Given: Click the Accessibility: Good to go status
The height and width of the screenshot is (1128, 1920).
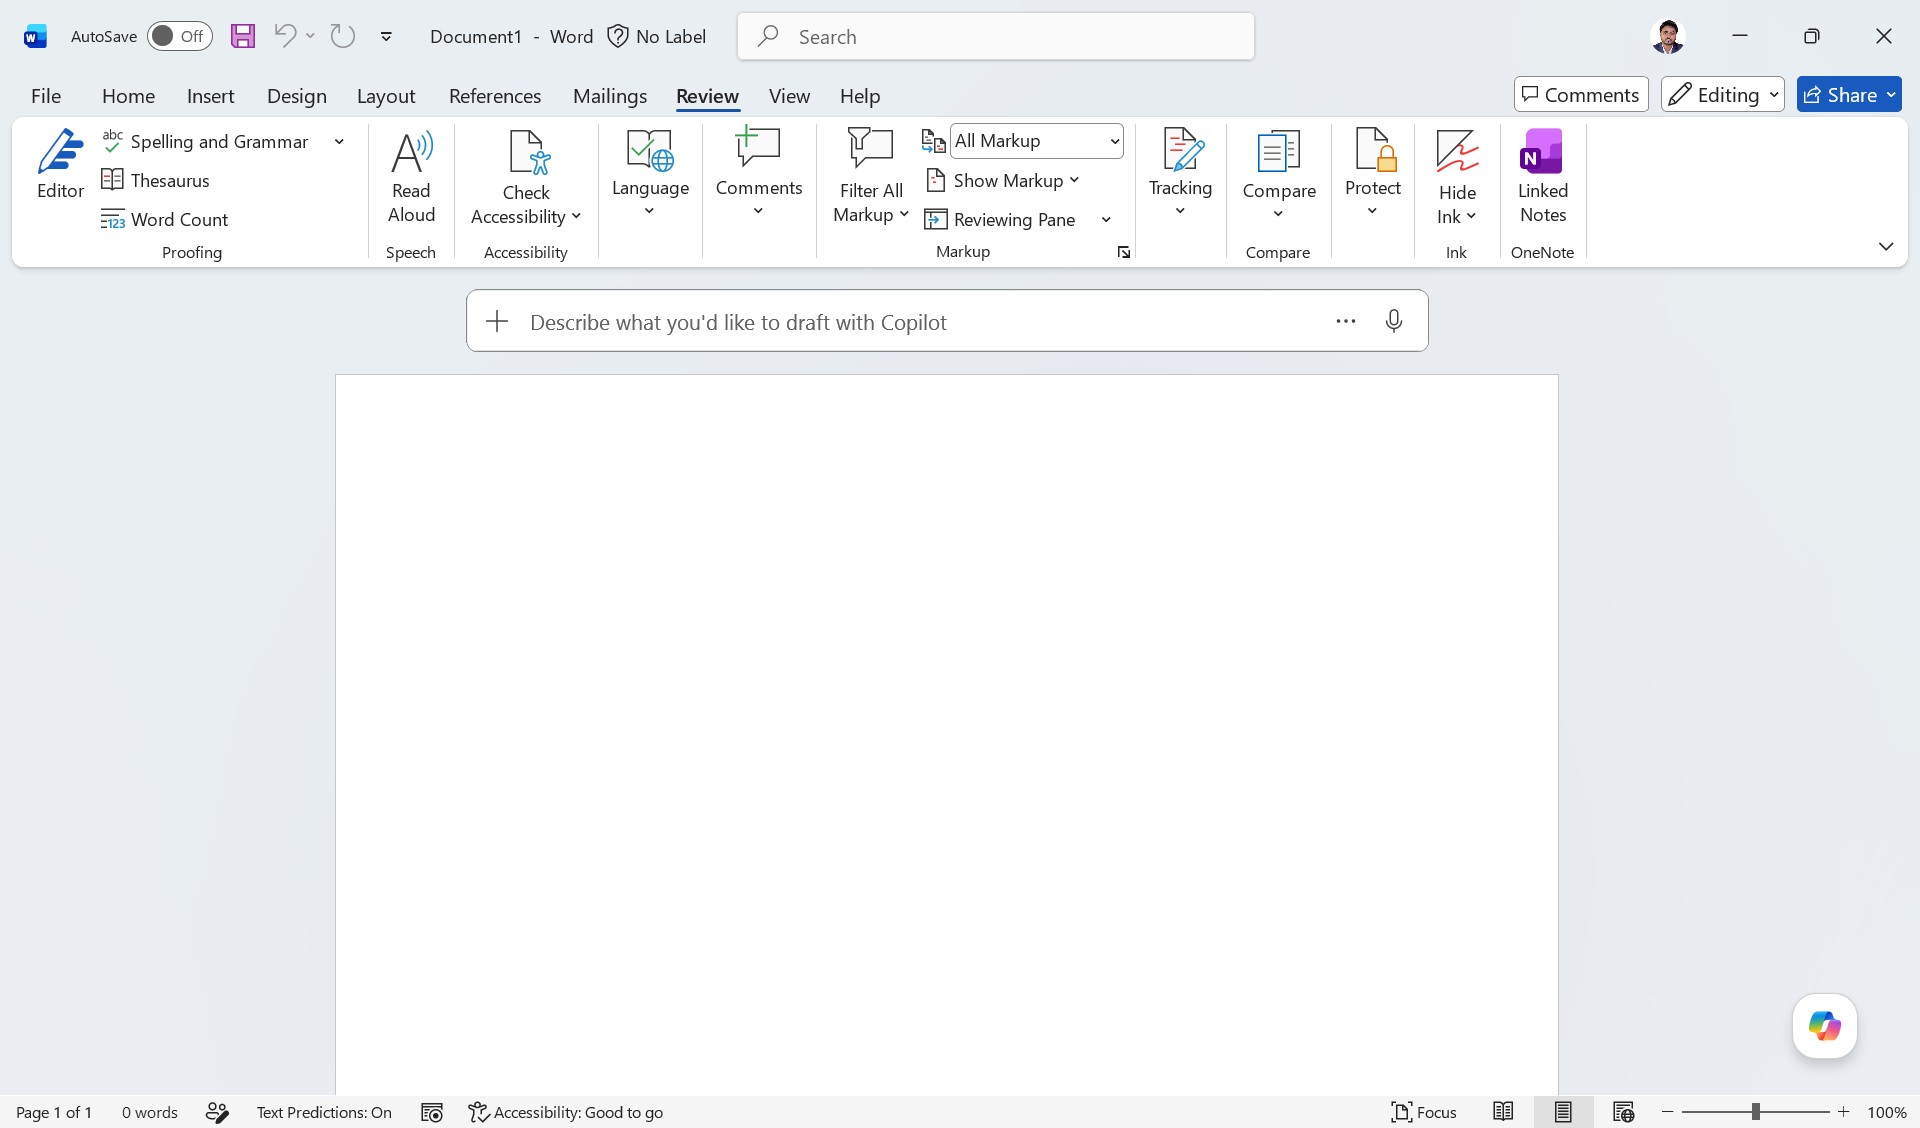Looking at the screenshot, I should [x=566, y=1112].
